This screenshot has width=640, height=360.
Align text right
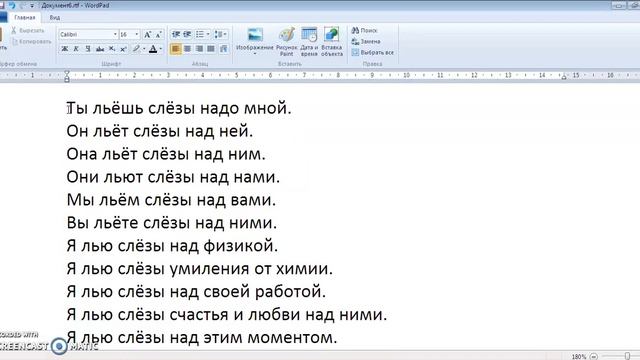199,49
